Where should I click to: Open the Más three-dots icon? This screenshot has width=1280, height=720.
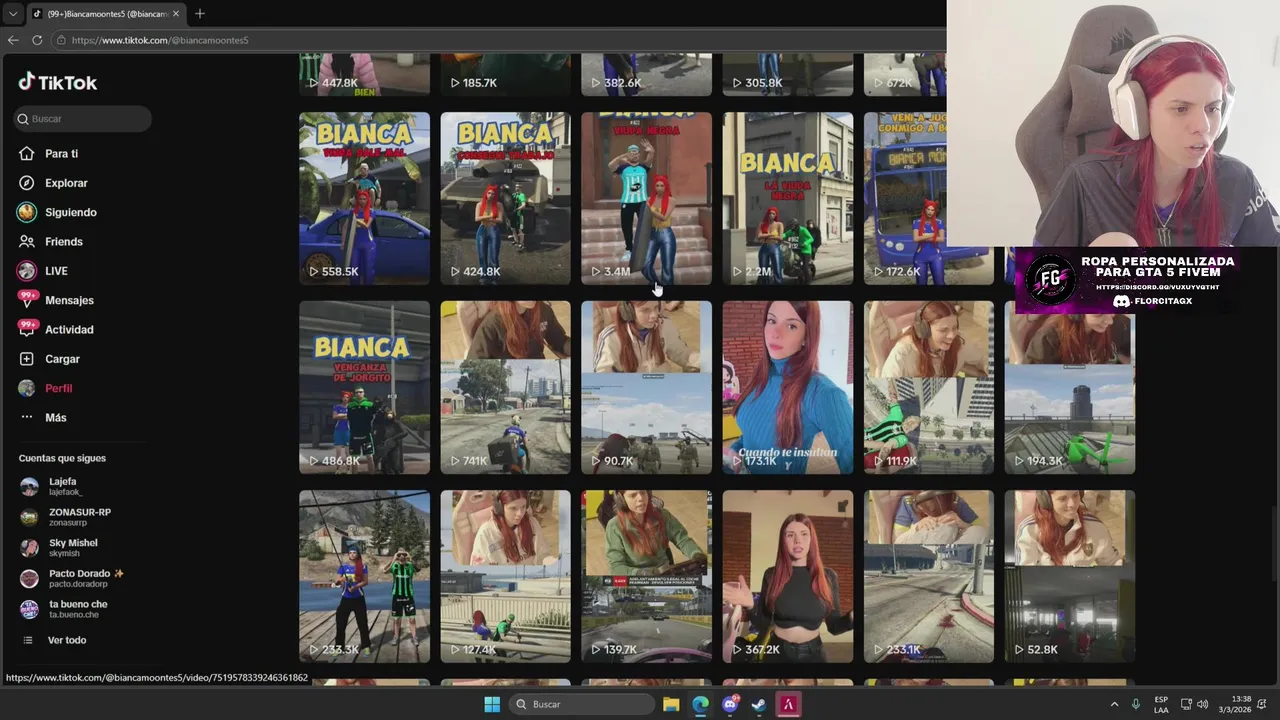click(27, 417)
